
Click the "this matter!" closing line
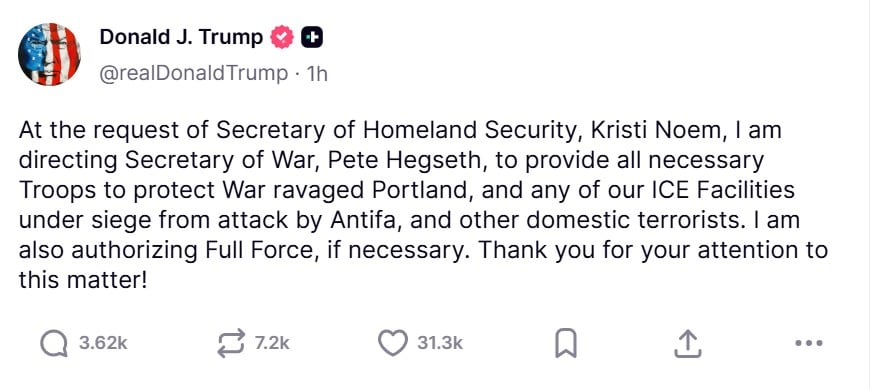pos(83,280)
